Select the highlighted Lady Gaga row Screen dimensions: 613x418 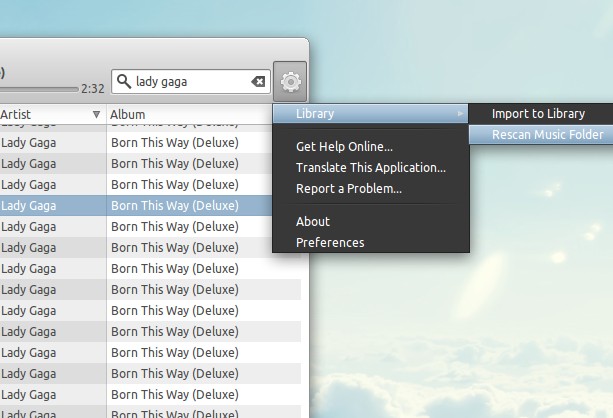tap(136, 206)
